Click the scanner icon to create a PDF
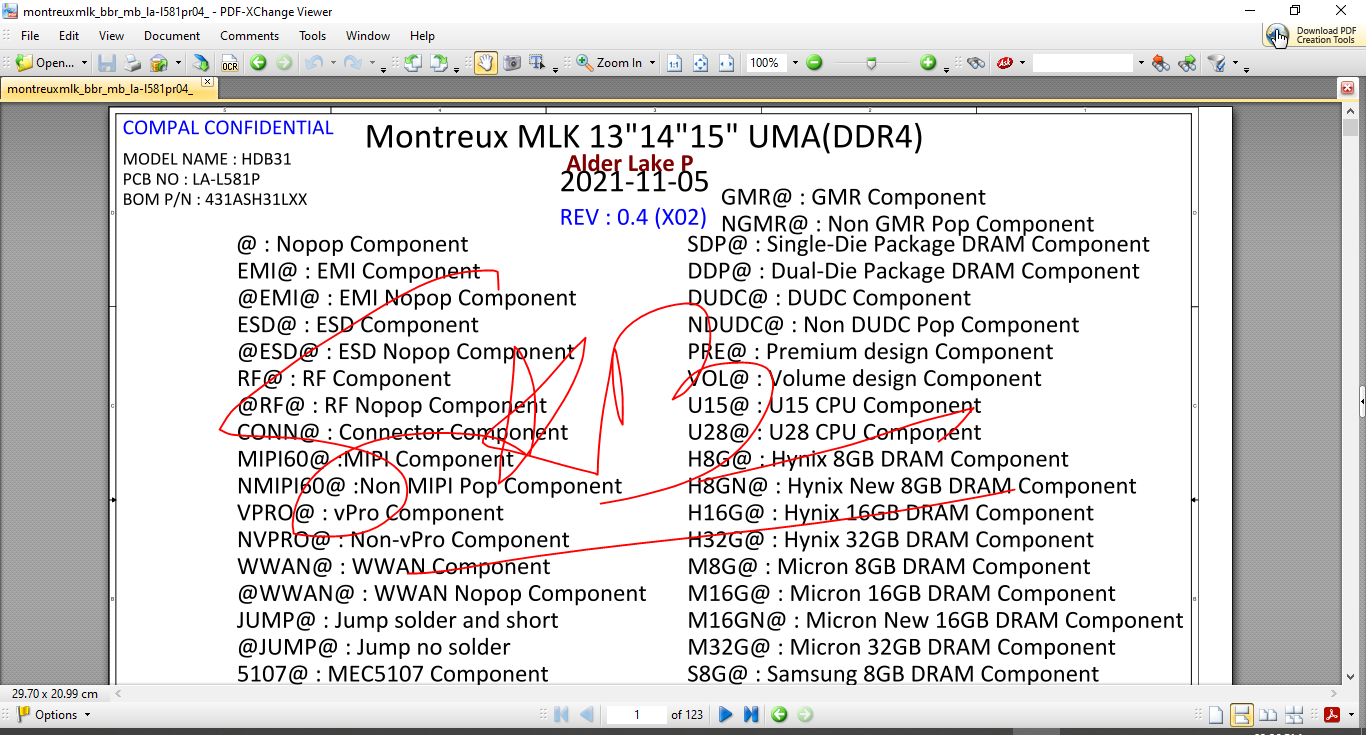The image size is (1366, 735). [x=158, y=63]
